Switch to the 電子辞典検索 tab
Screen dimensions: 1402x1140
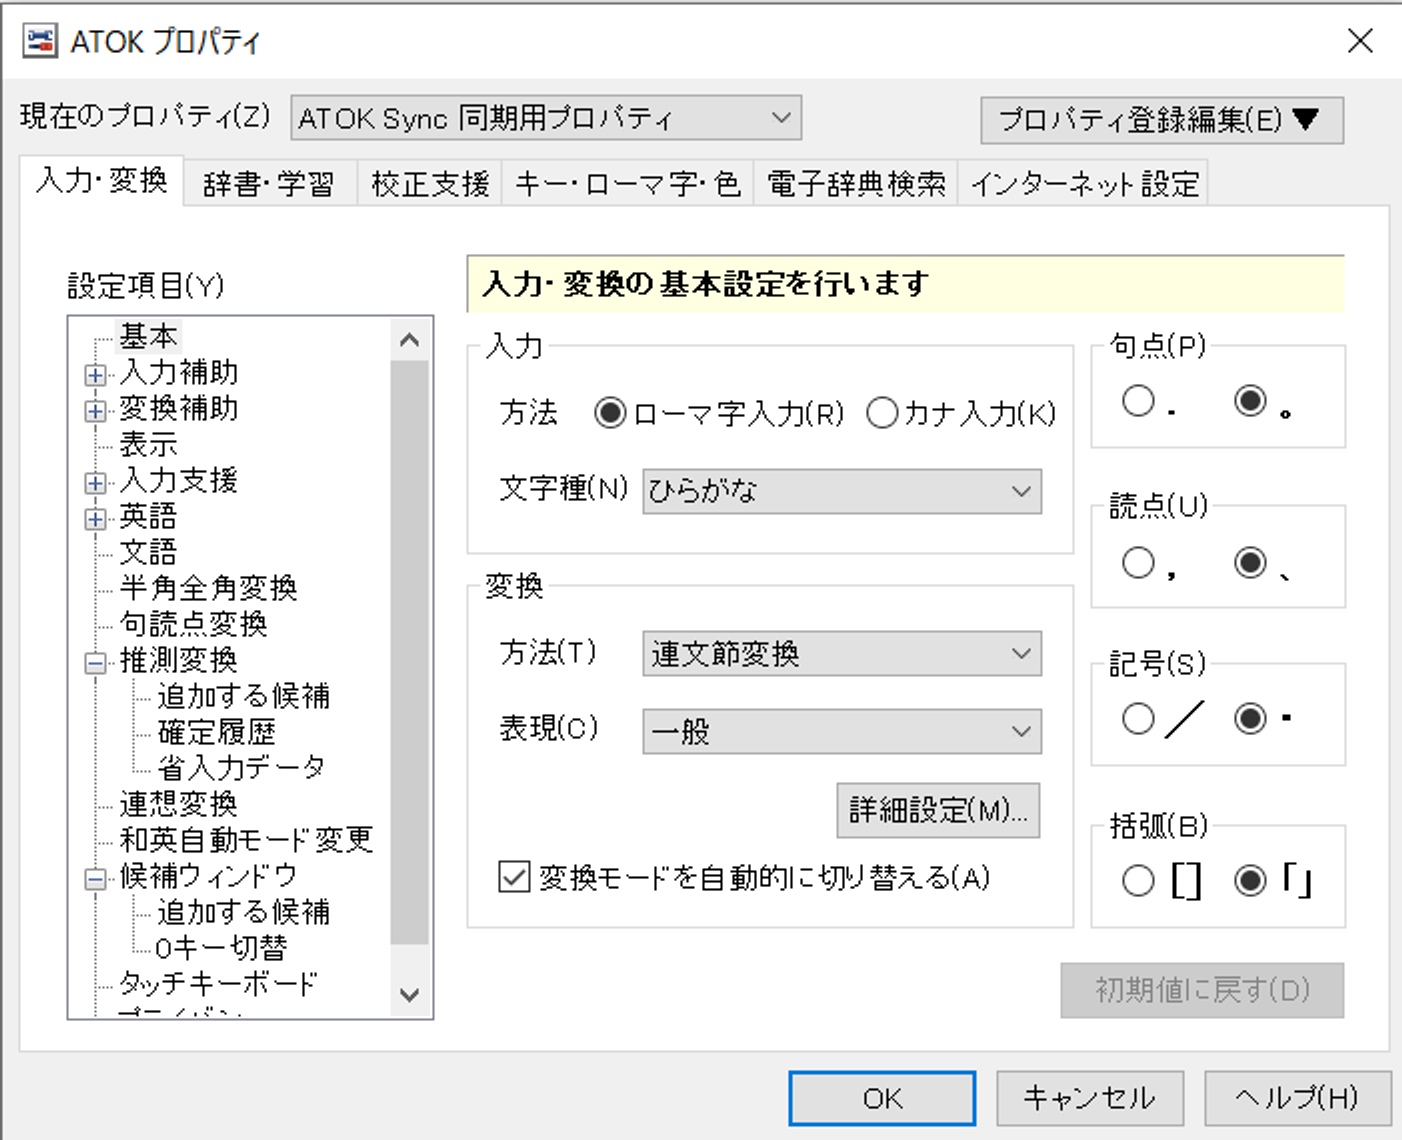click(856, 184)
